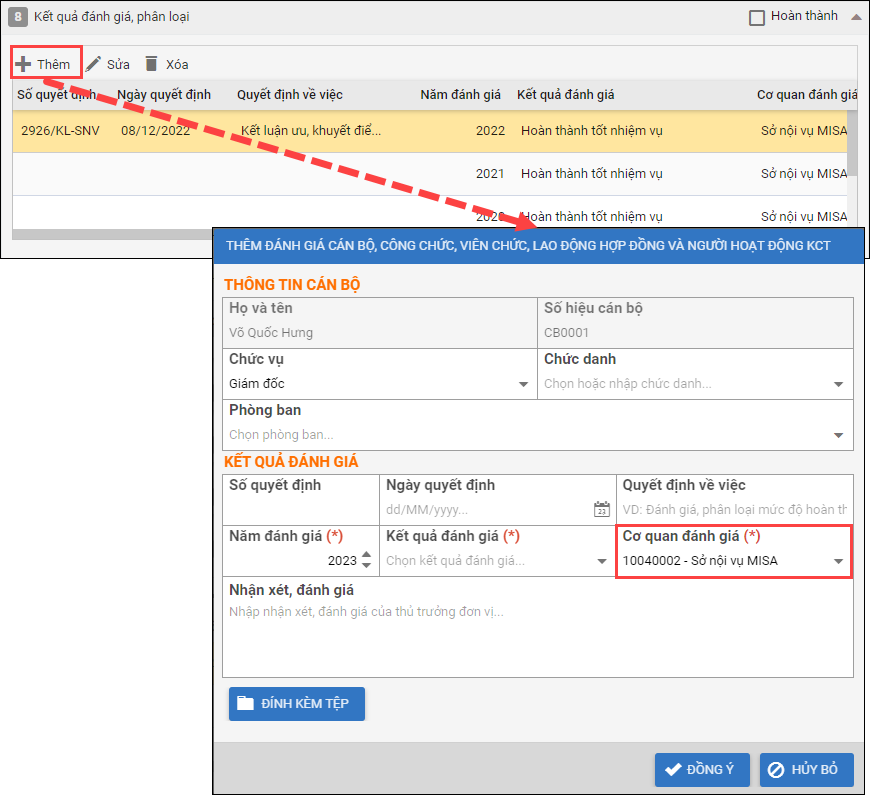
Task: Expand the Chức vụ dropdown
Action: (523, 384)
